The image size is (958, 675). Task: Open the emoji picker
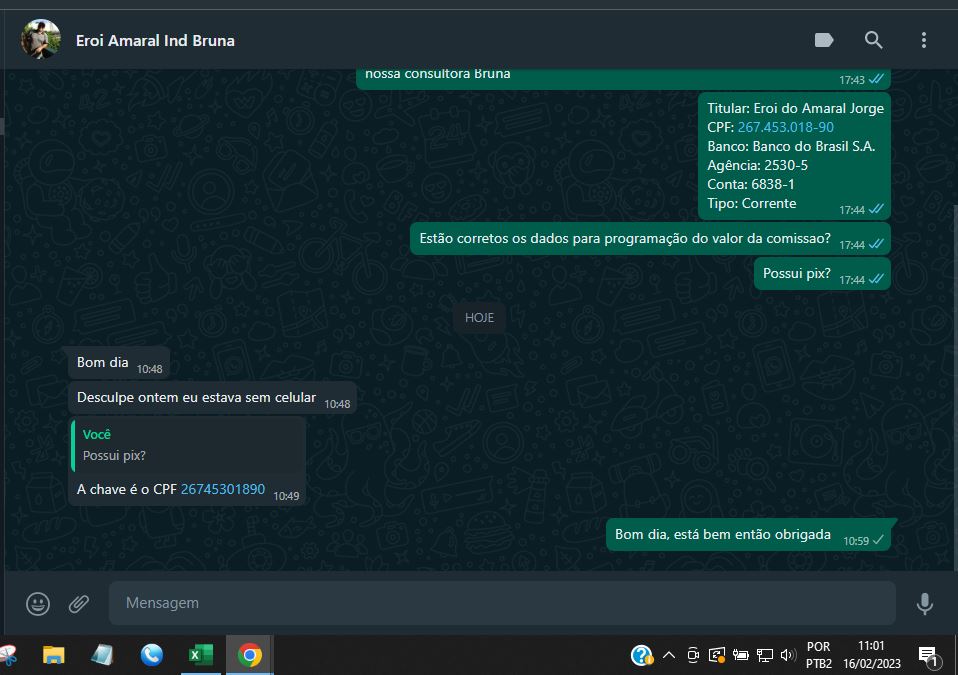click(x=38, y=603)
